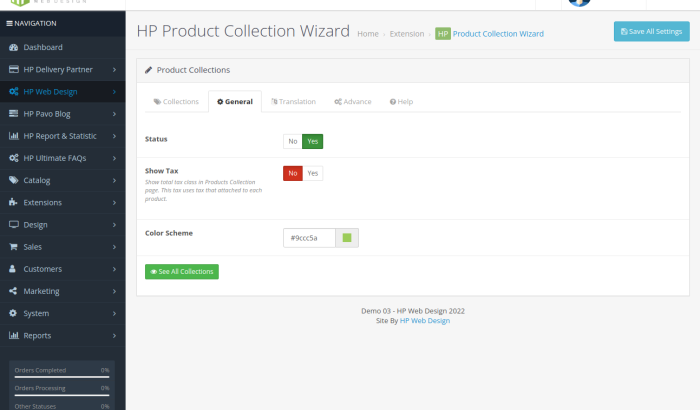Click the HP Web Design logo
This screenshot has height=410, width=700.
(x=48, y=3)
